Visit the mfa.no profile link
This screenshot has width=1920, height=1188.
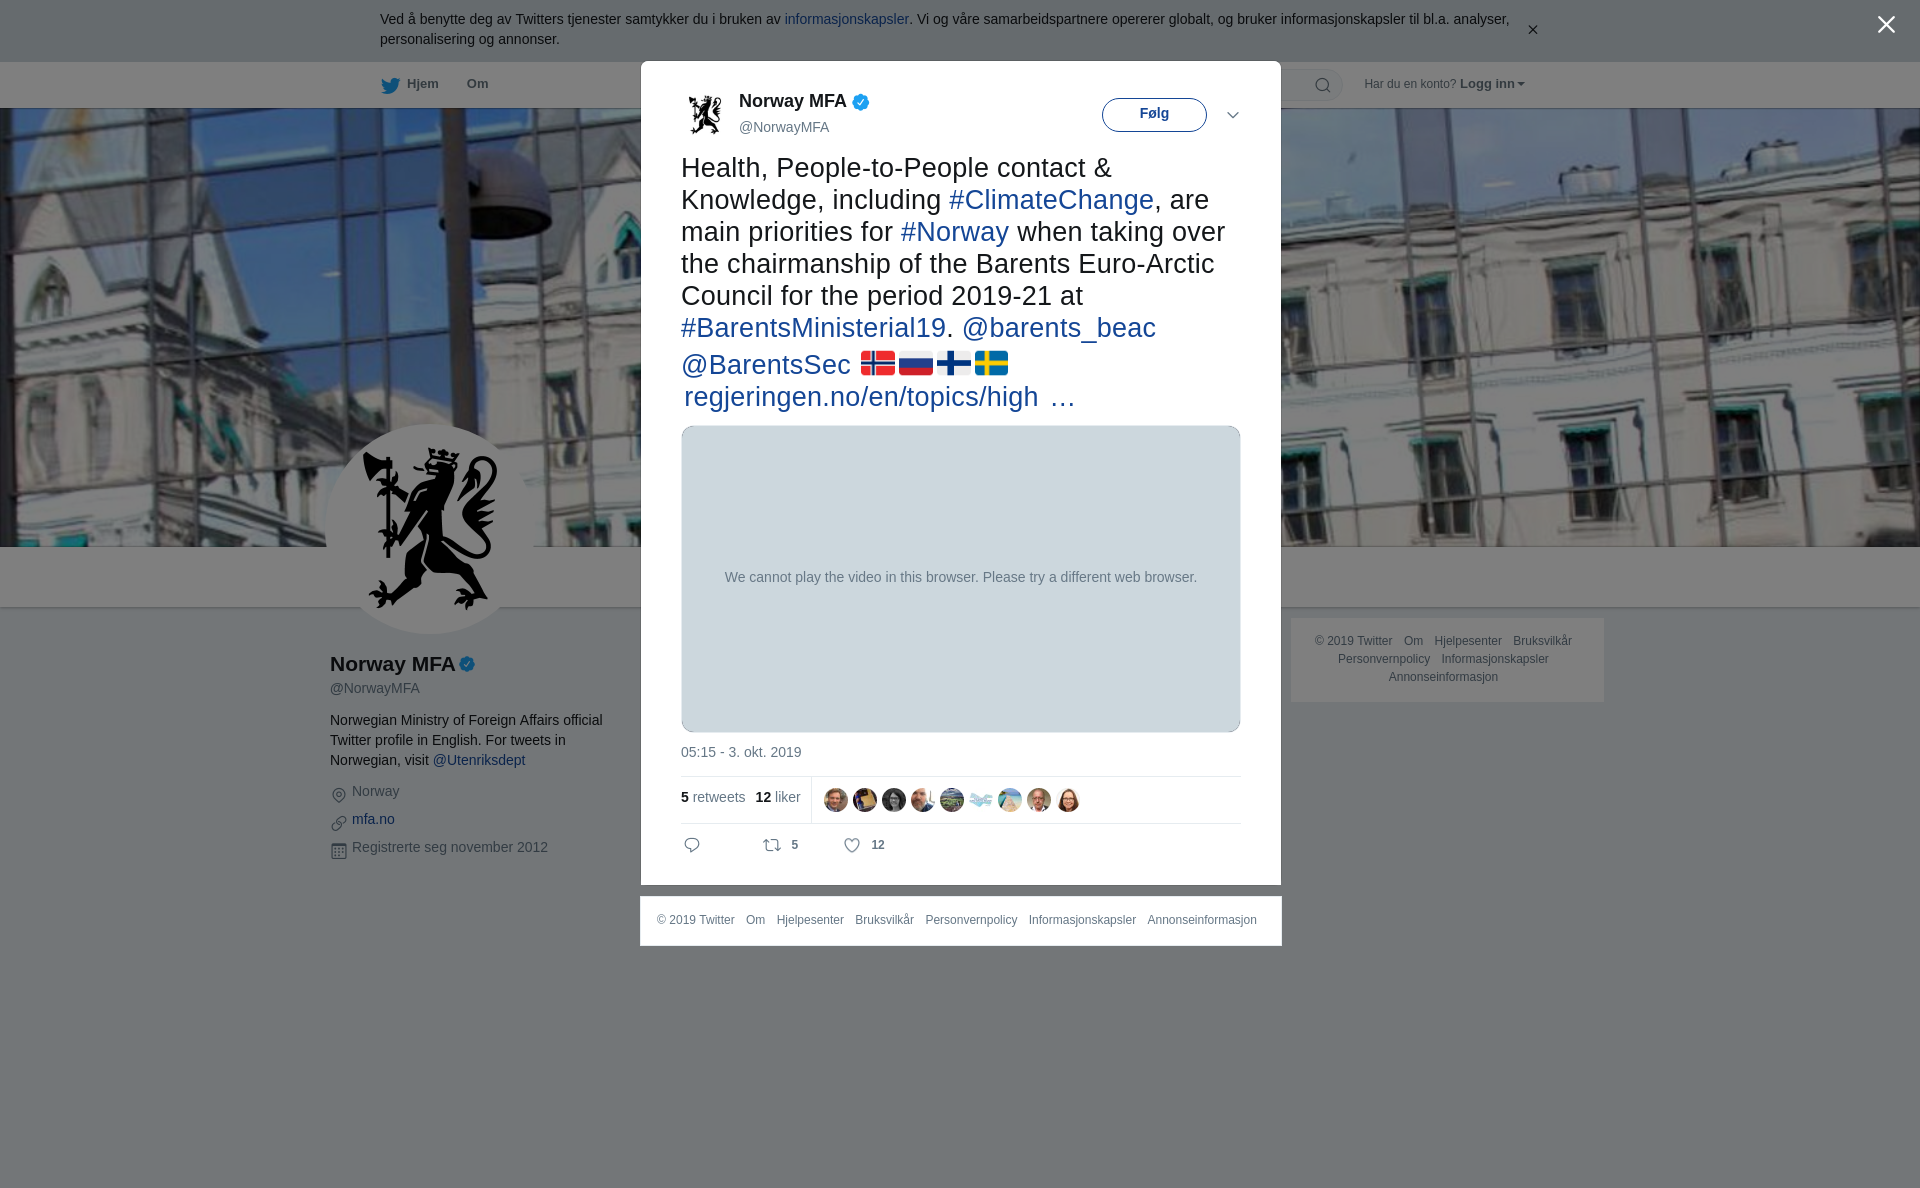click(x=373, y=819)
